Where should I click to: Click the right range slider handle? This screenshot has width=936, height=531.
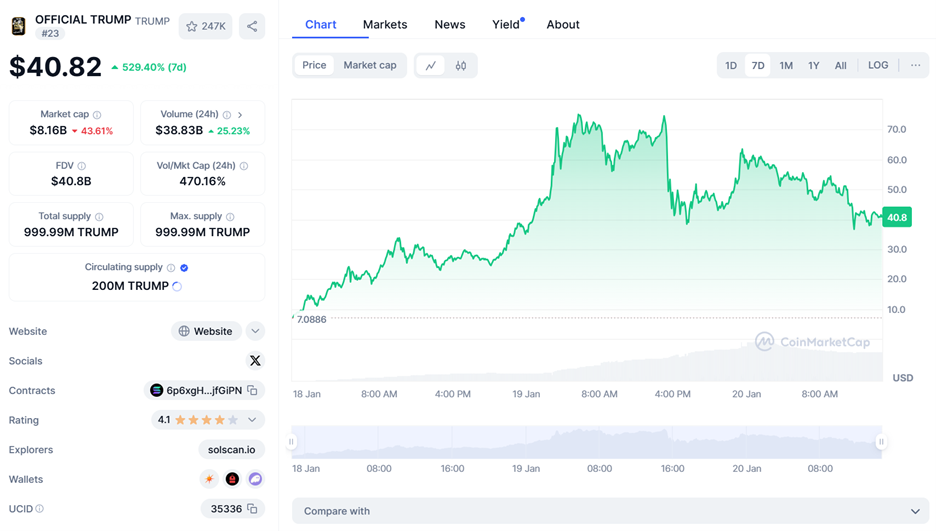click(881, 442)
